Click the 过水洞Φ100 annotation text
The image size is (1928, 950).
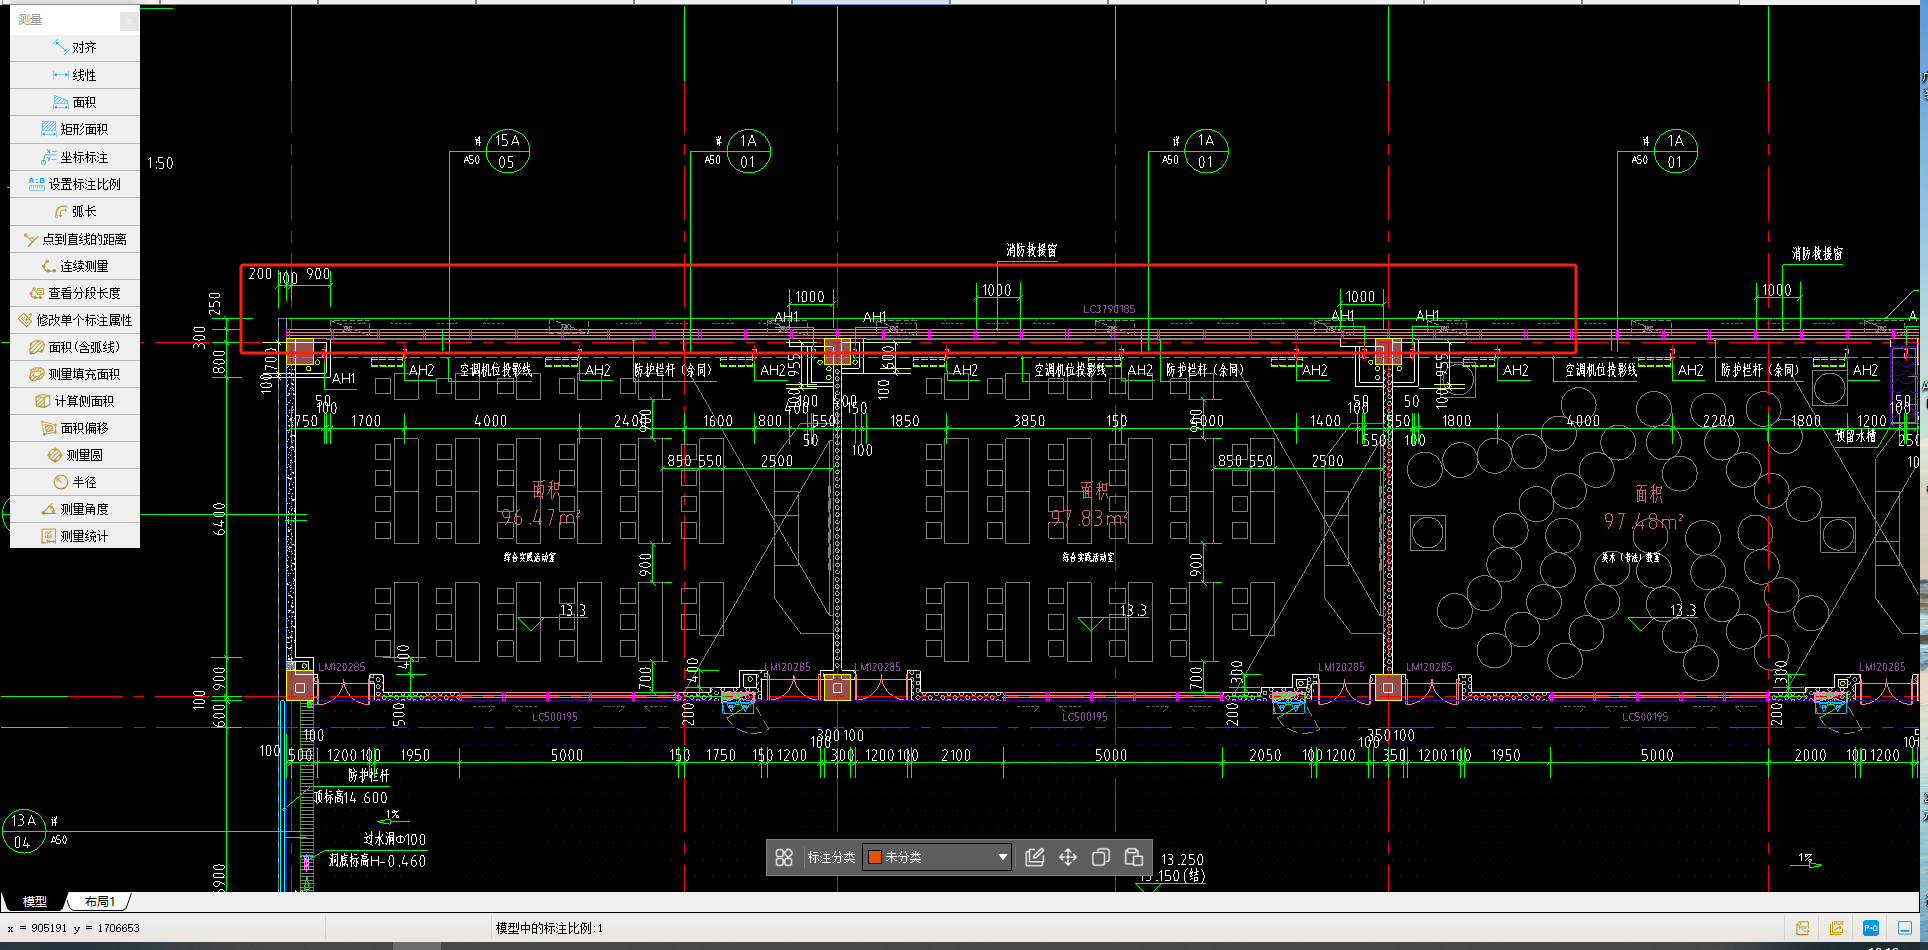coord(394,839)
